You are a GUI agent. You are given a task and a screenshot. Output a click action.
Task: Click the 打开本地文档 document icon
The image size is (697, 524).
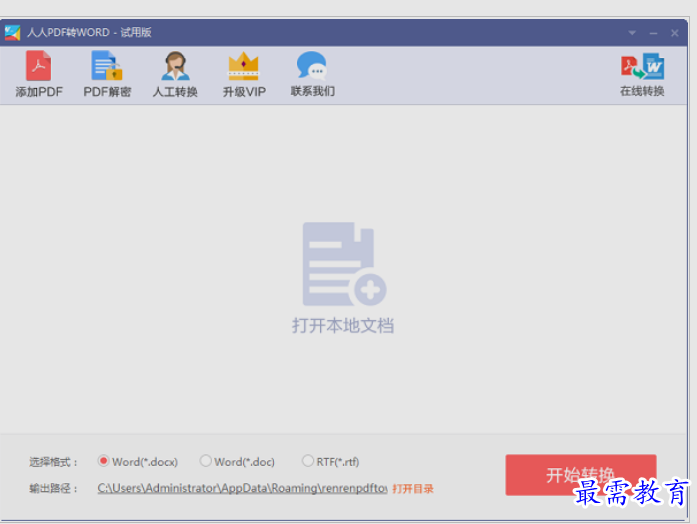pos(344,264)
